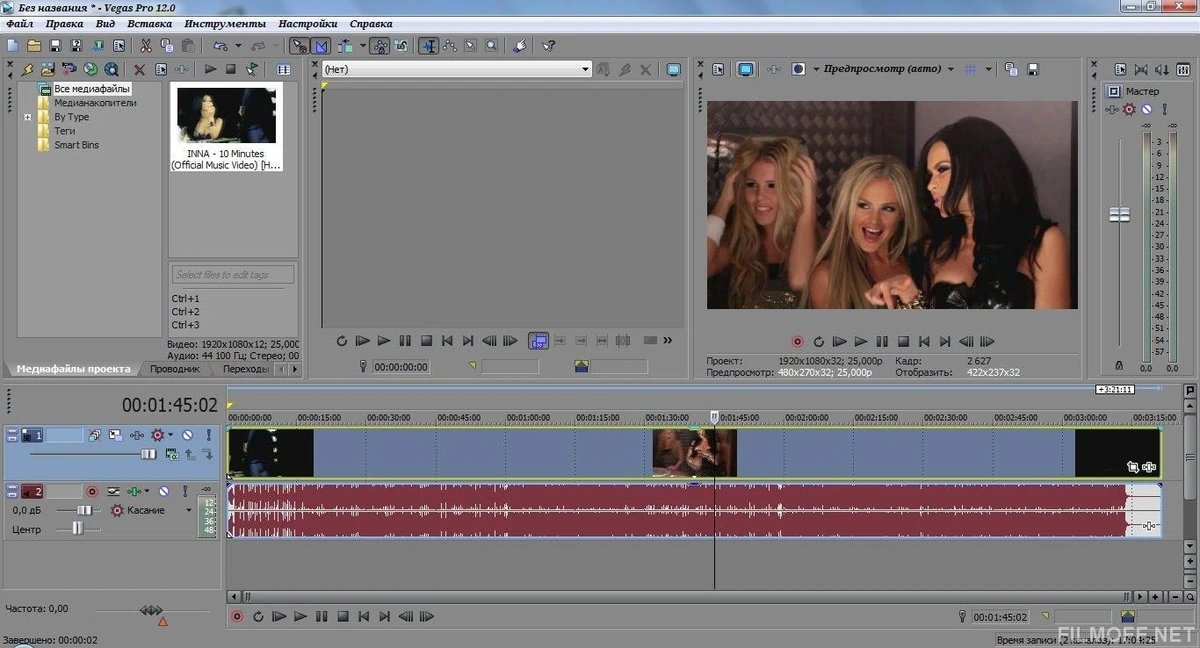Start timeline recording with red Record button
This screenshot has height=648, width=1200.
(237, 617)
